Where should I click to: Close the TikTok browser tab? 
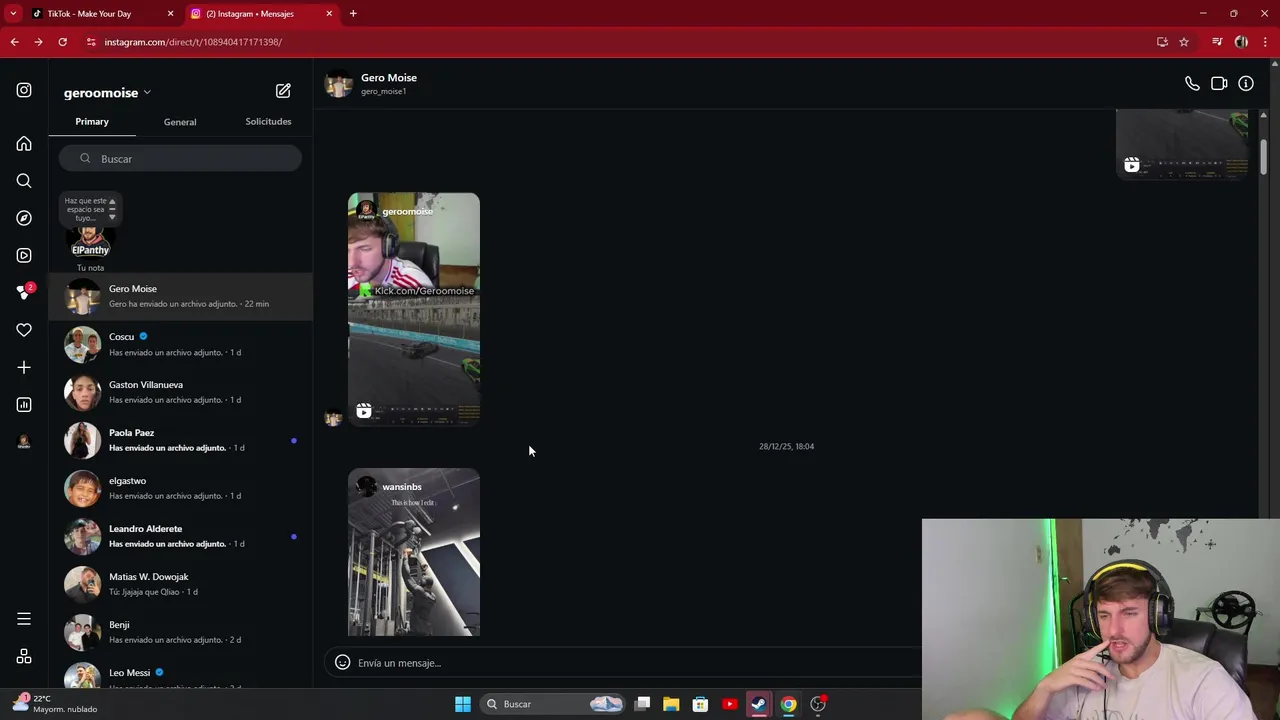click(x=170, y=14)
